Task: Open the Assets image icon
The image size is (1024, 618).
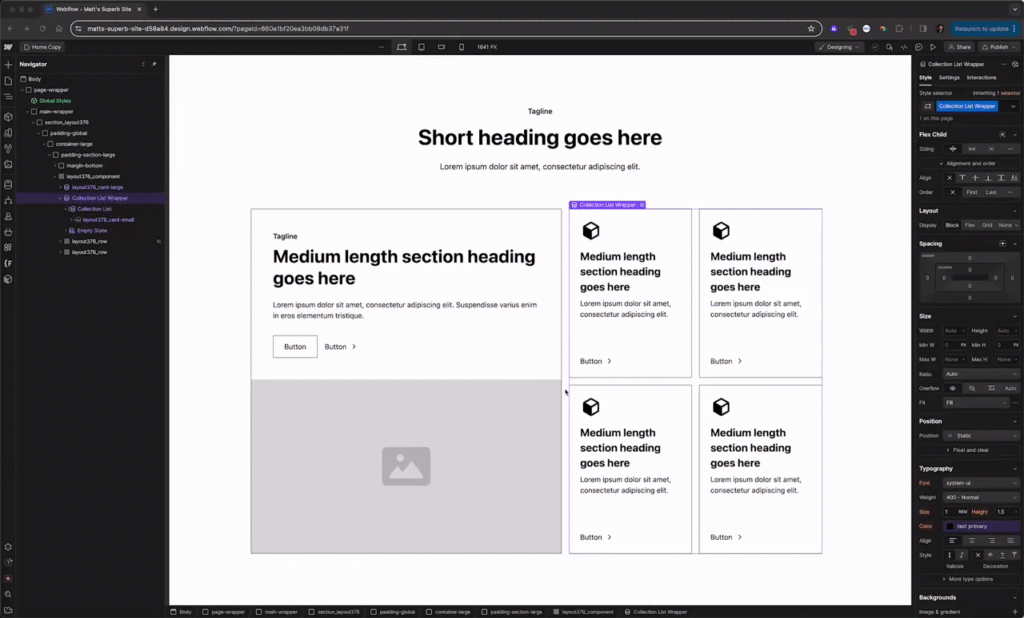Action: [8, 165]
